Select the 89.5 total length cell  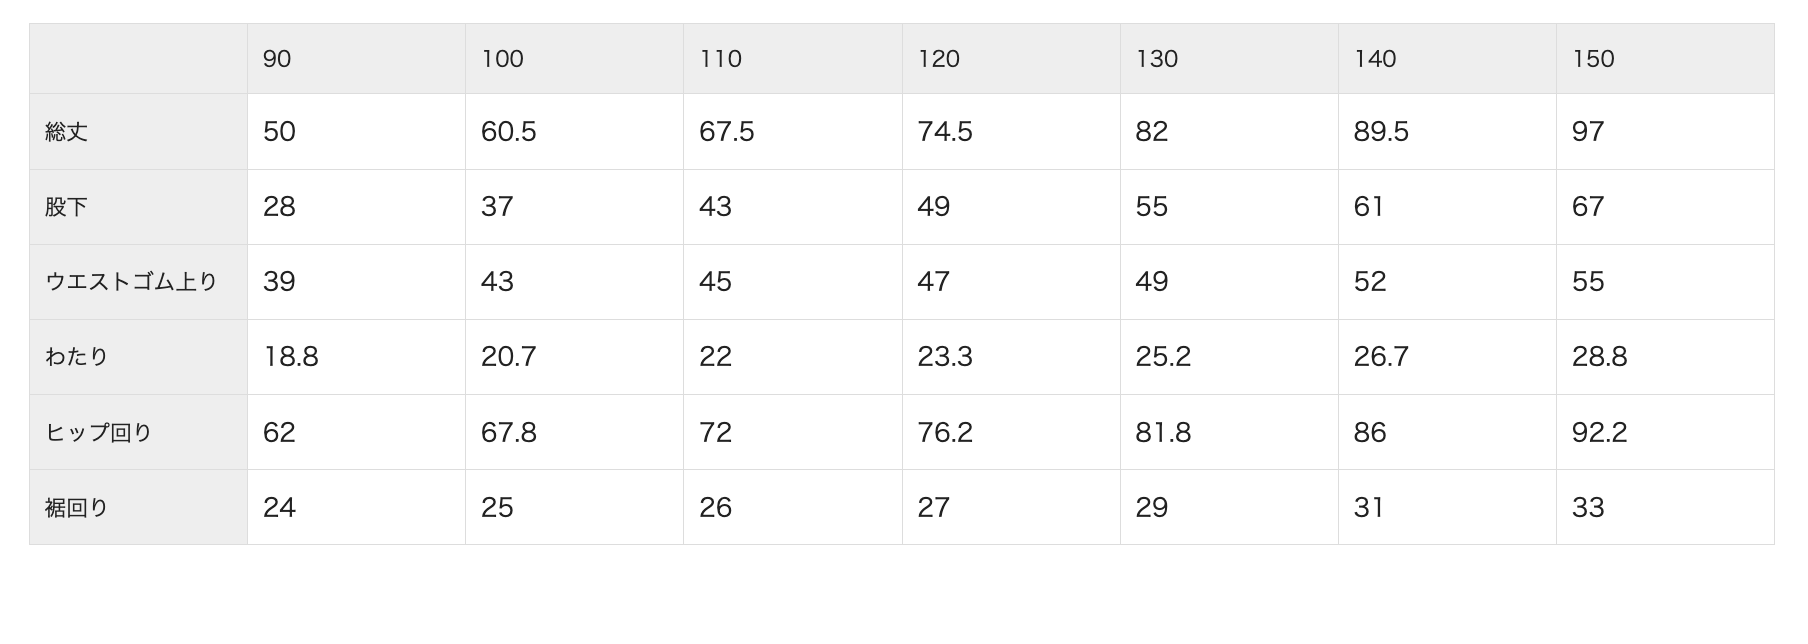point(1381,132)
